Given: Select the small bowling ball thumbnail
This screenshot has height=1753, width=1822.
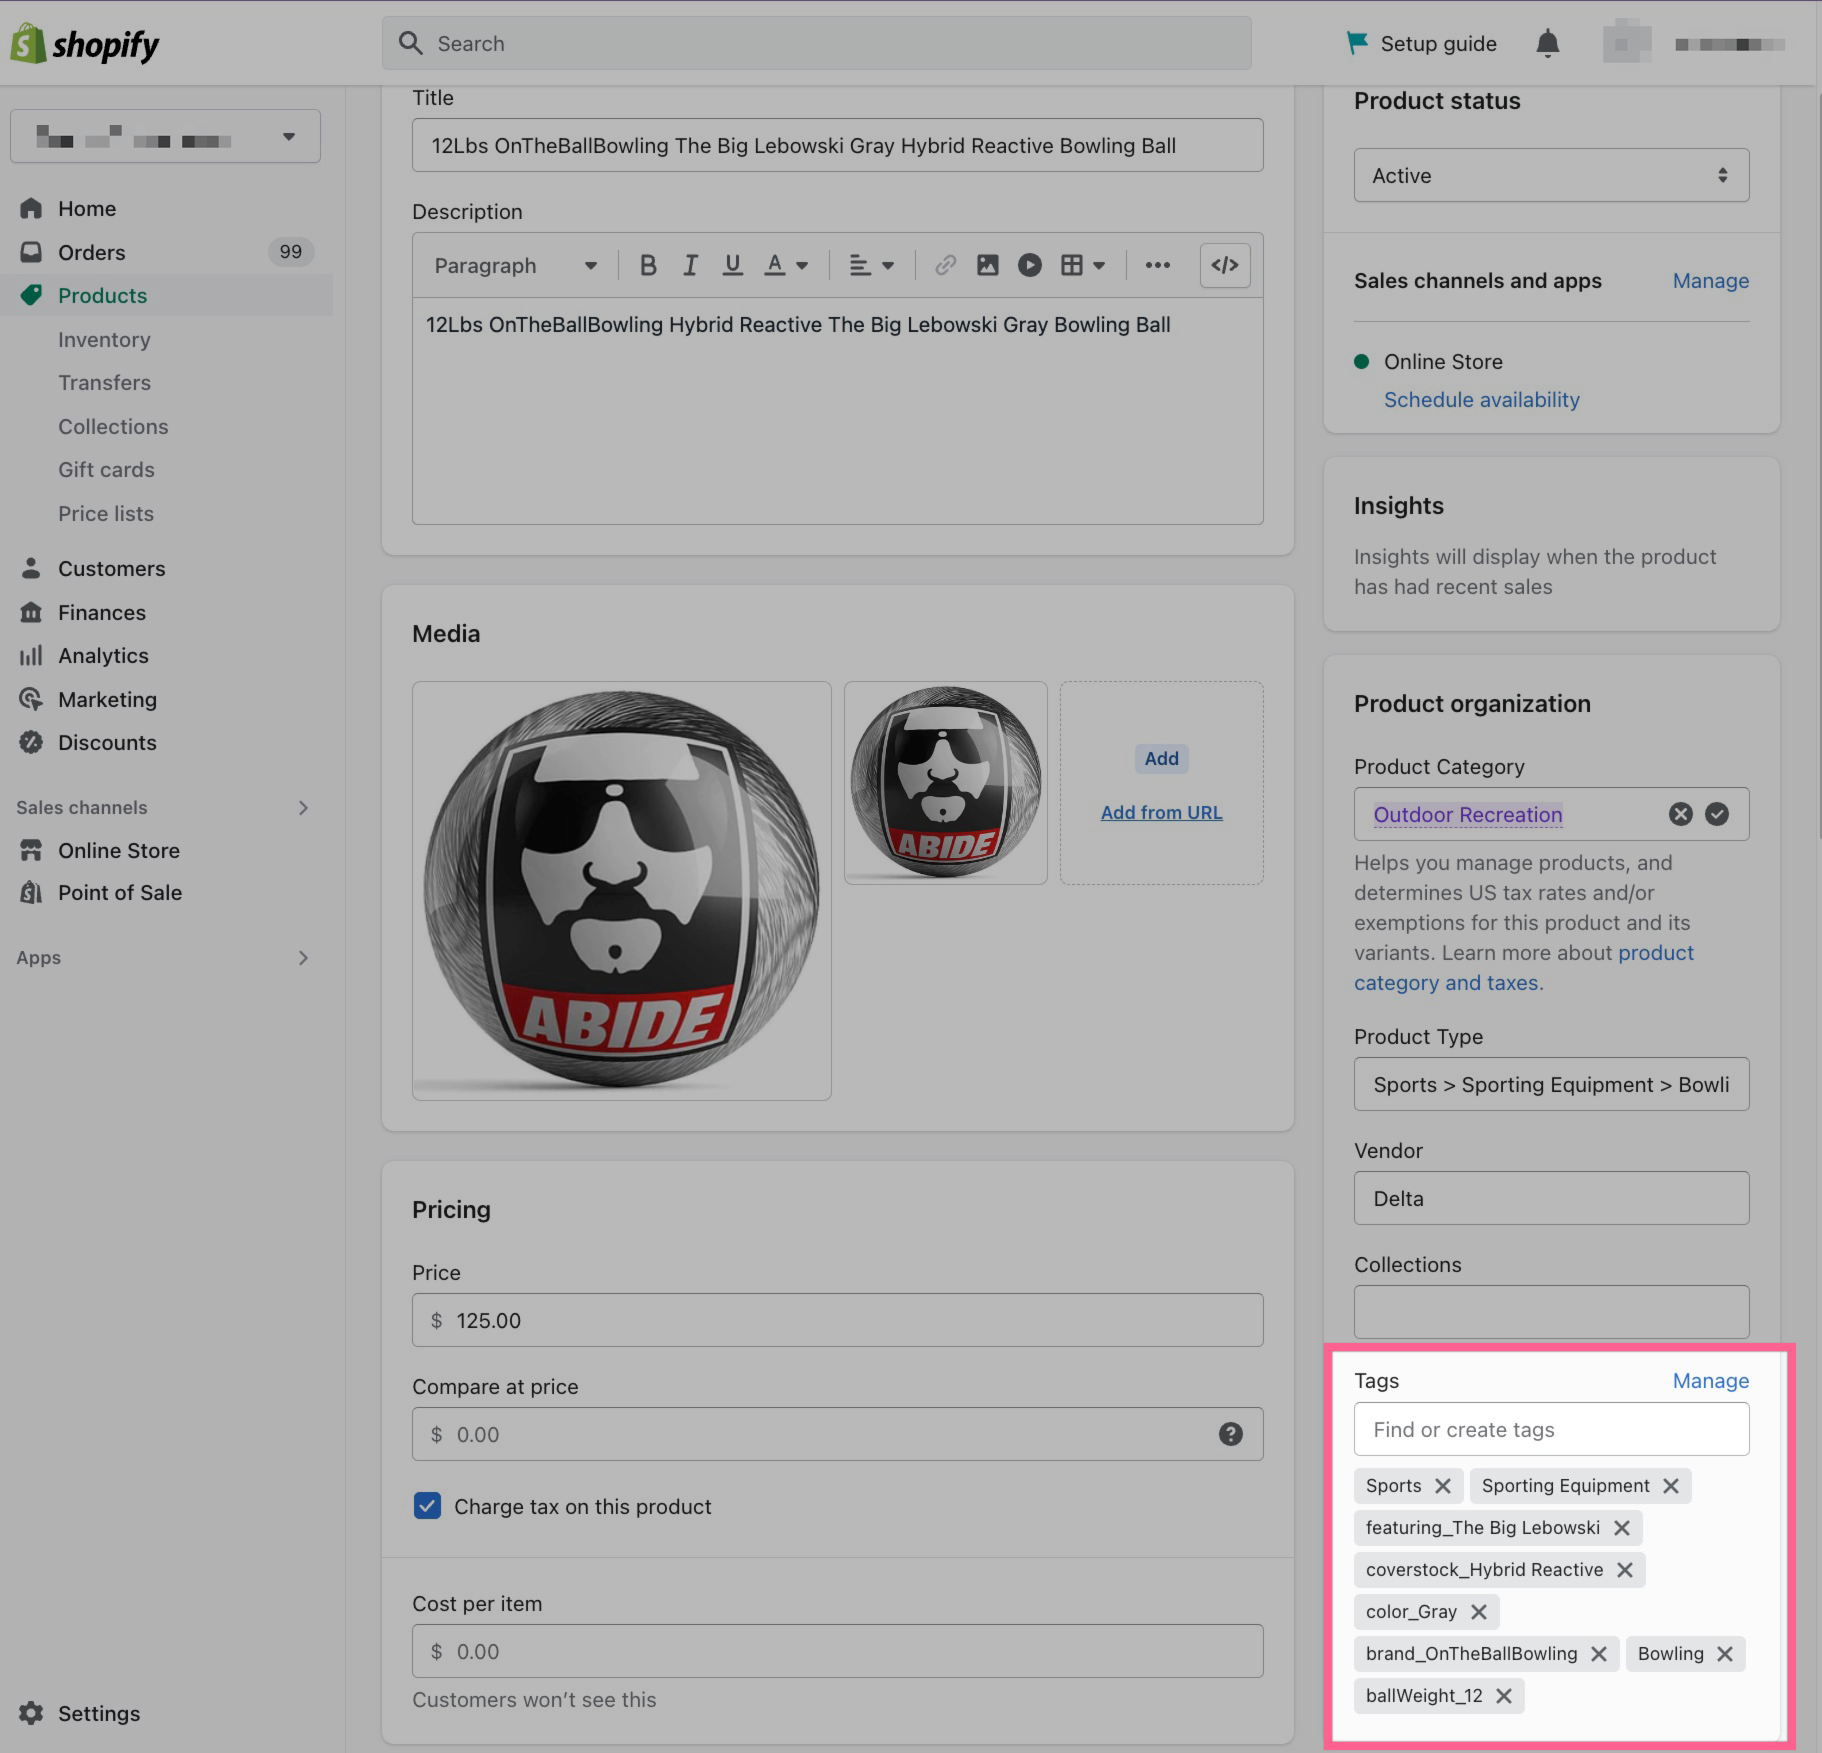Looking at the screenshot, I should pos(945,783).
